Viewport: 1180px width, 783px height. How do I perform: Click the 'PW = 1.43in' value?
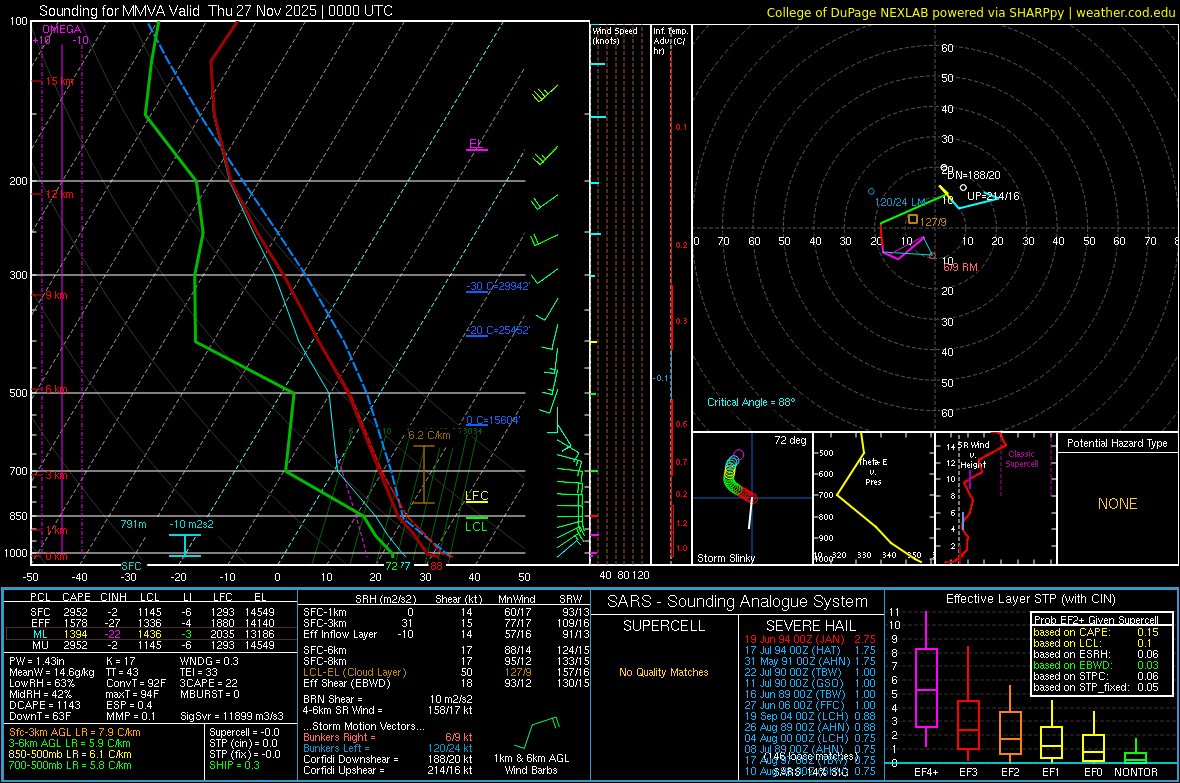37,661
